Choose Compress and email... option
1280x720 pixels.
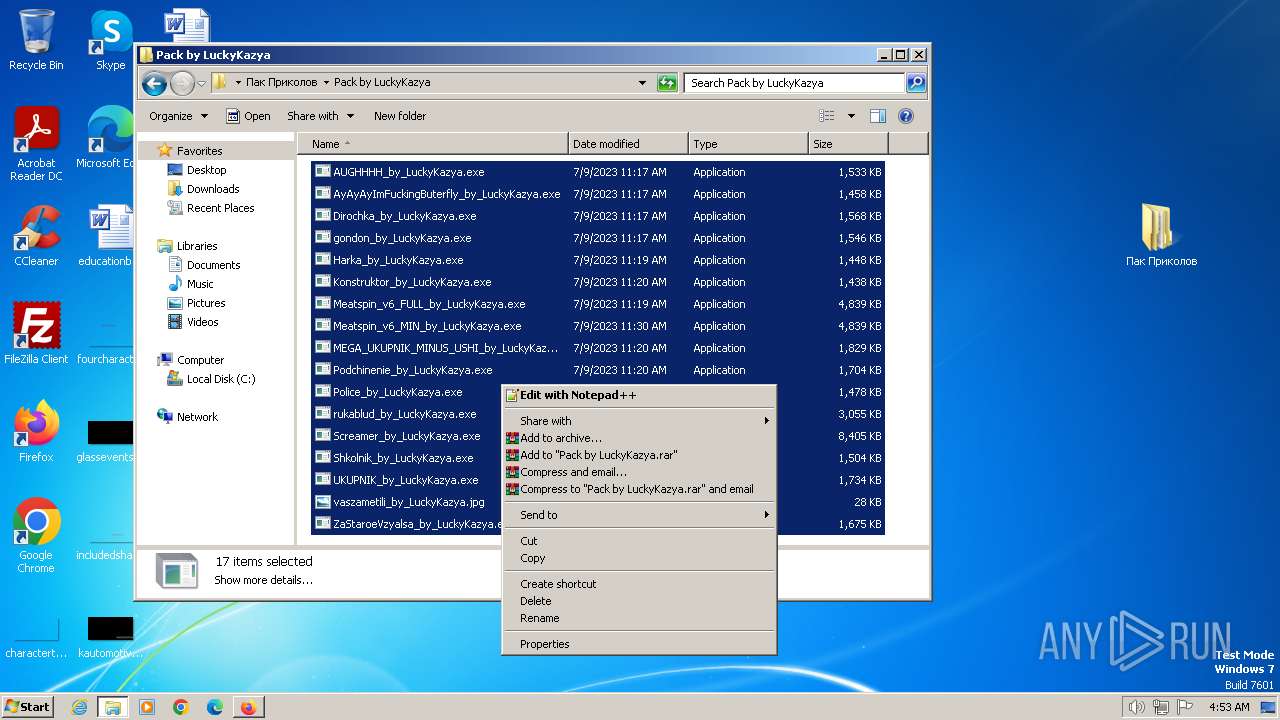coord(639,472)
